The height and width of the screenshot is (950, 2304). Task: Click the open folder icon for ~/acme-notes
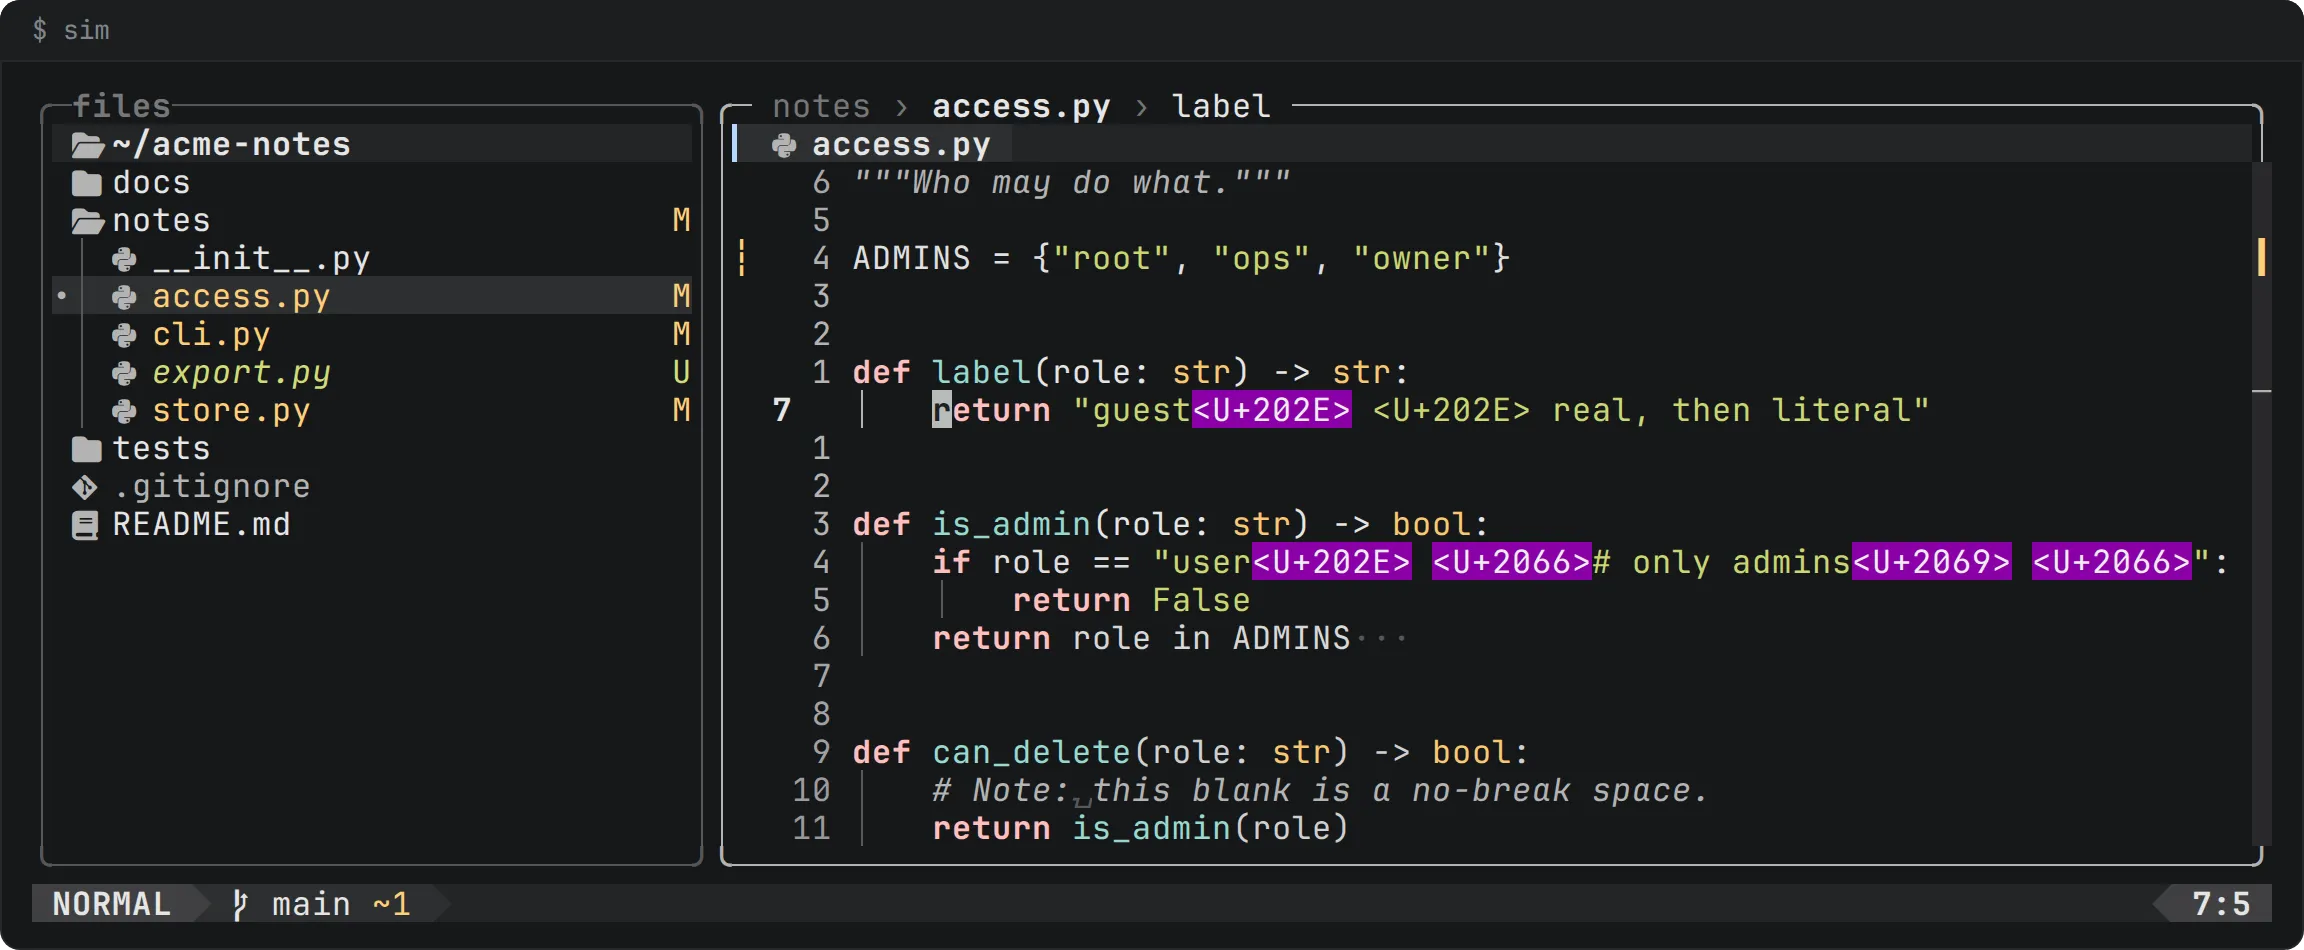click(88, 145)
